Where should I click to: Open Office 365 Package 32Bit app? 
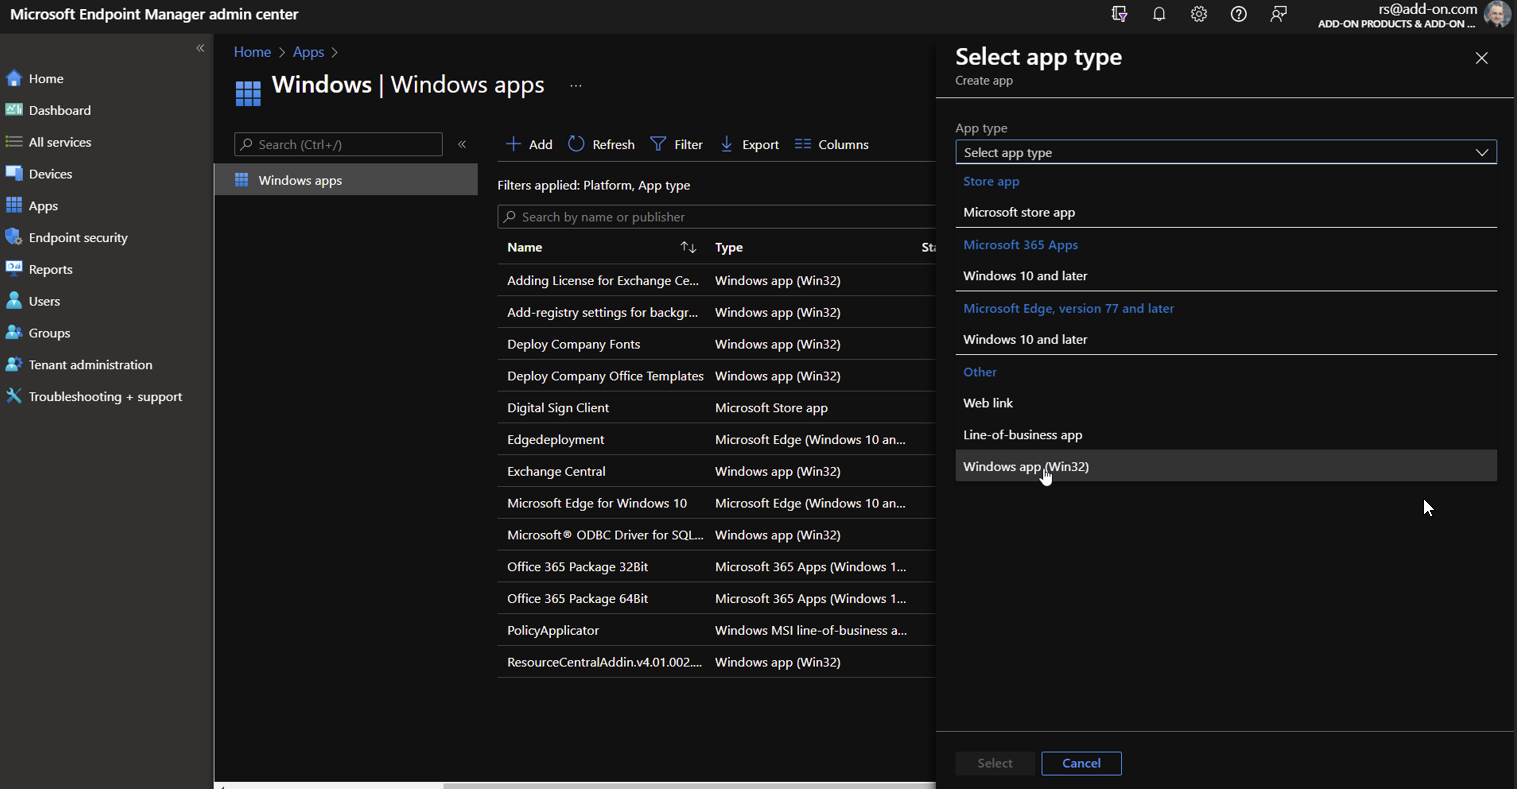(x=577, y=567)
